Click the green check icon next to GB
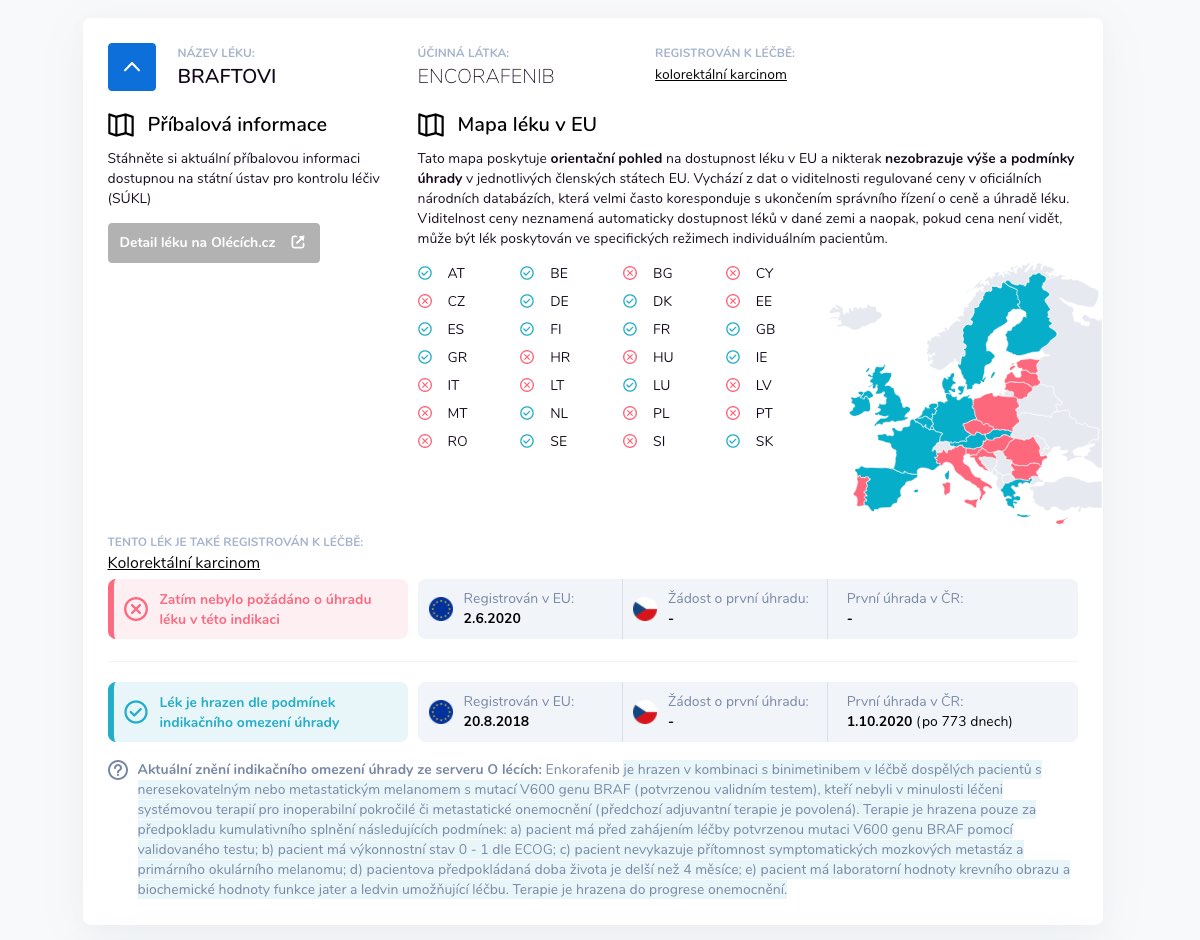Viewport: 1200px width, 940px height. (x=733, y=329)
